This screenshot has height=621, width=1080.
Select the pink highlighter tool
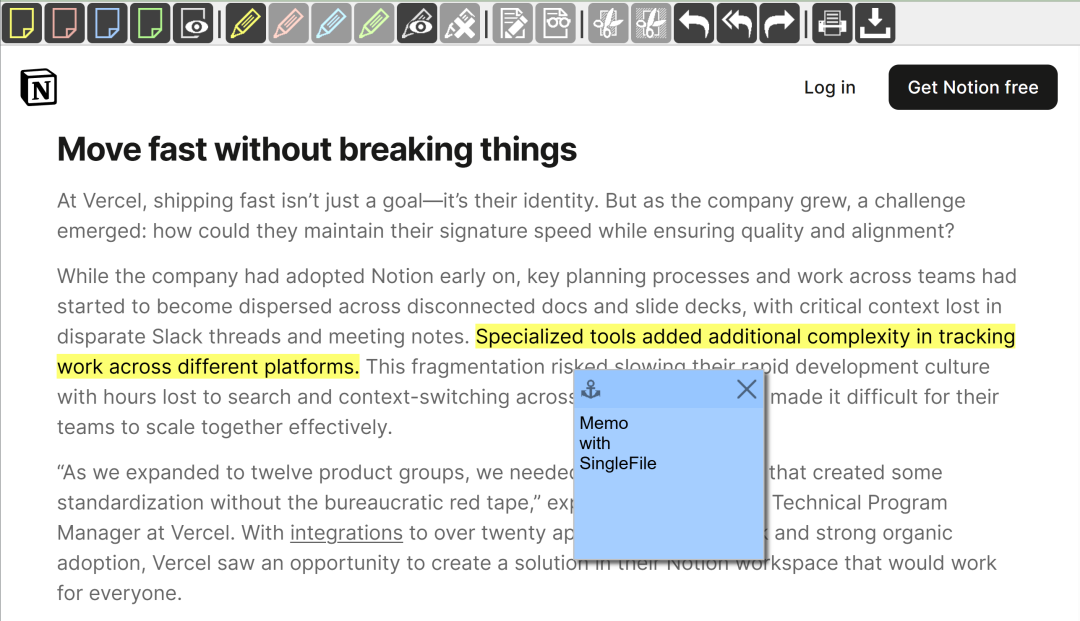click(289, 23)
